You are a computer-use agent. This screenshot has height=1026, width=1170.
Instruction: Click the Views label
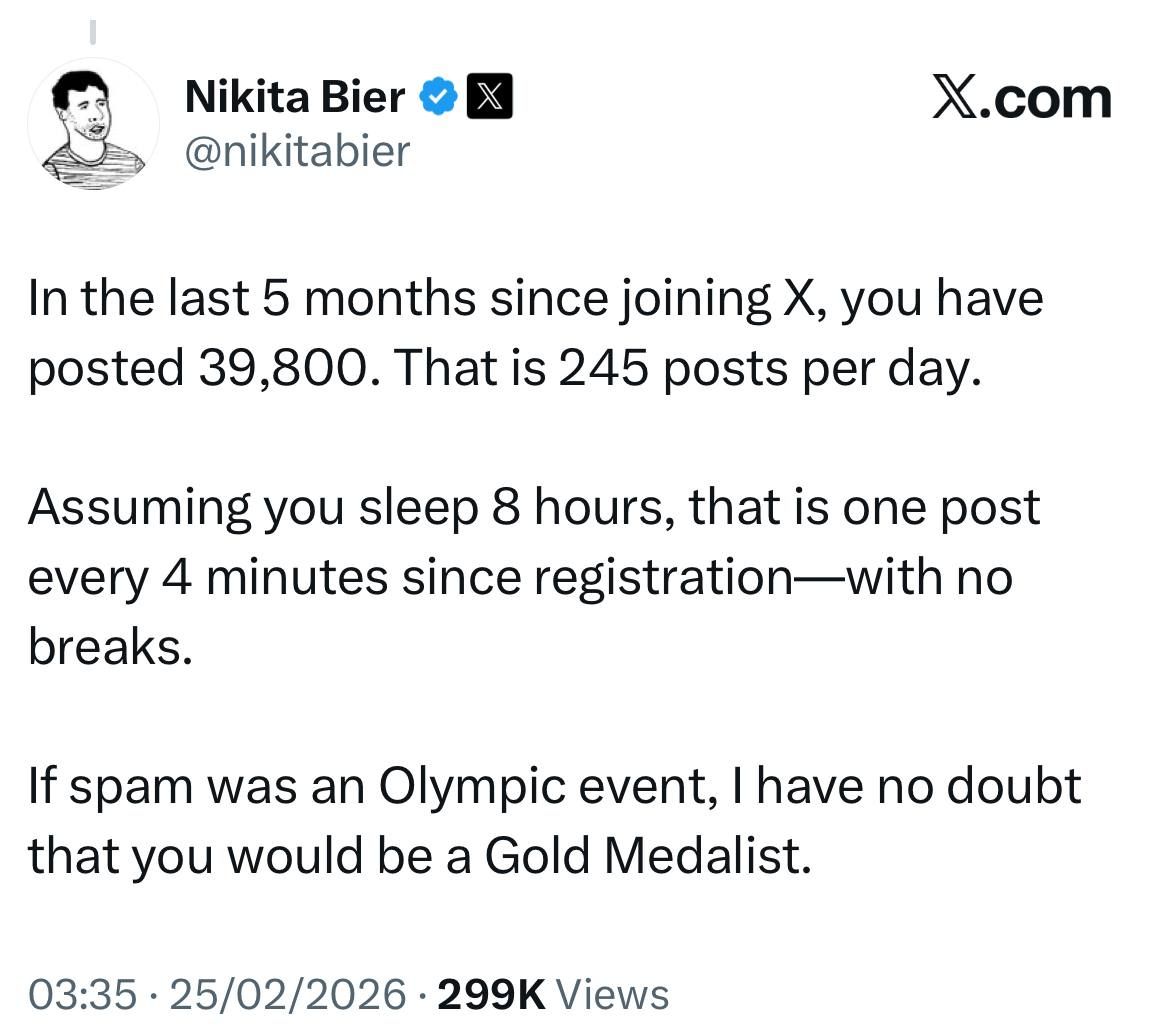pos(611,994)
